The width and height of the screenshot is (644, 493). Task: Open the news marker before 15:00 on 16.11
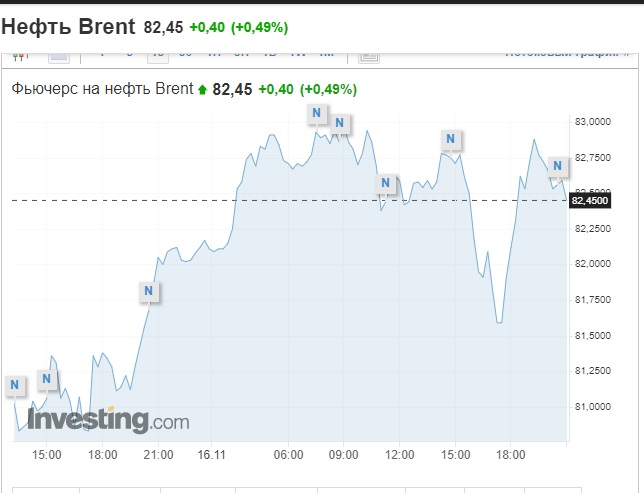click(x=451, y=139)
